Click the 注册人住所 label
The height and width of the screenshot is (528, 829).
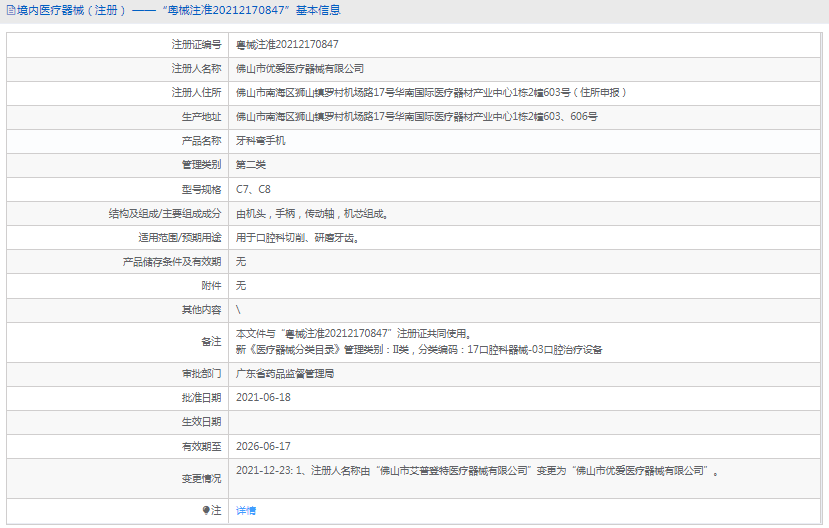(196, 92)
